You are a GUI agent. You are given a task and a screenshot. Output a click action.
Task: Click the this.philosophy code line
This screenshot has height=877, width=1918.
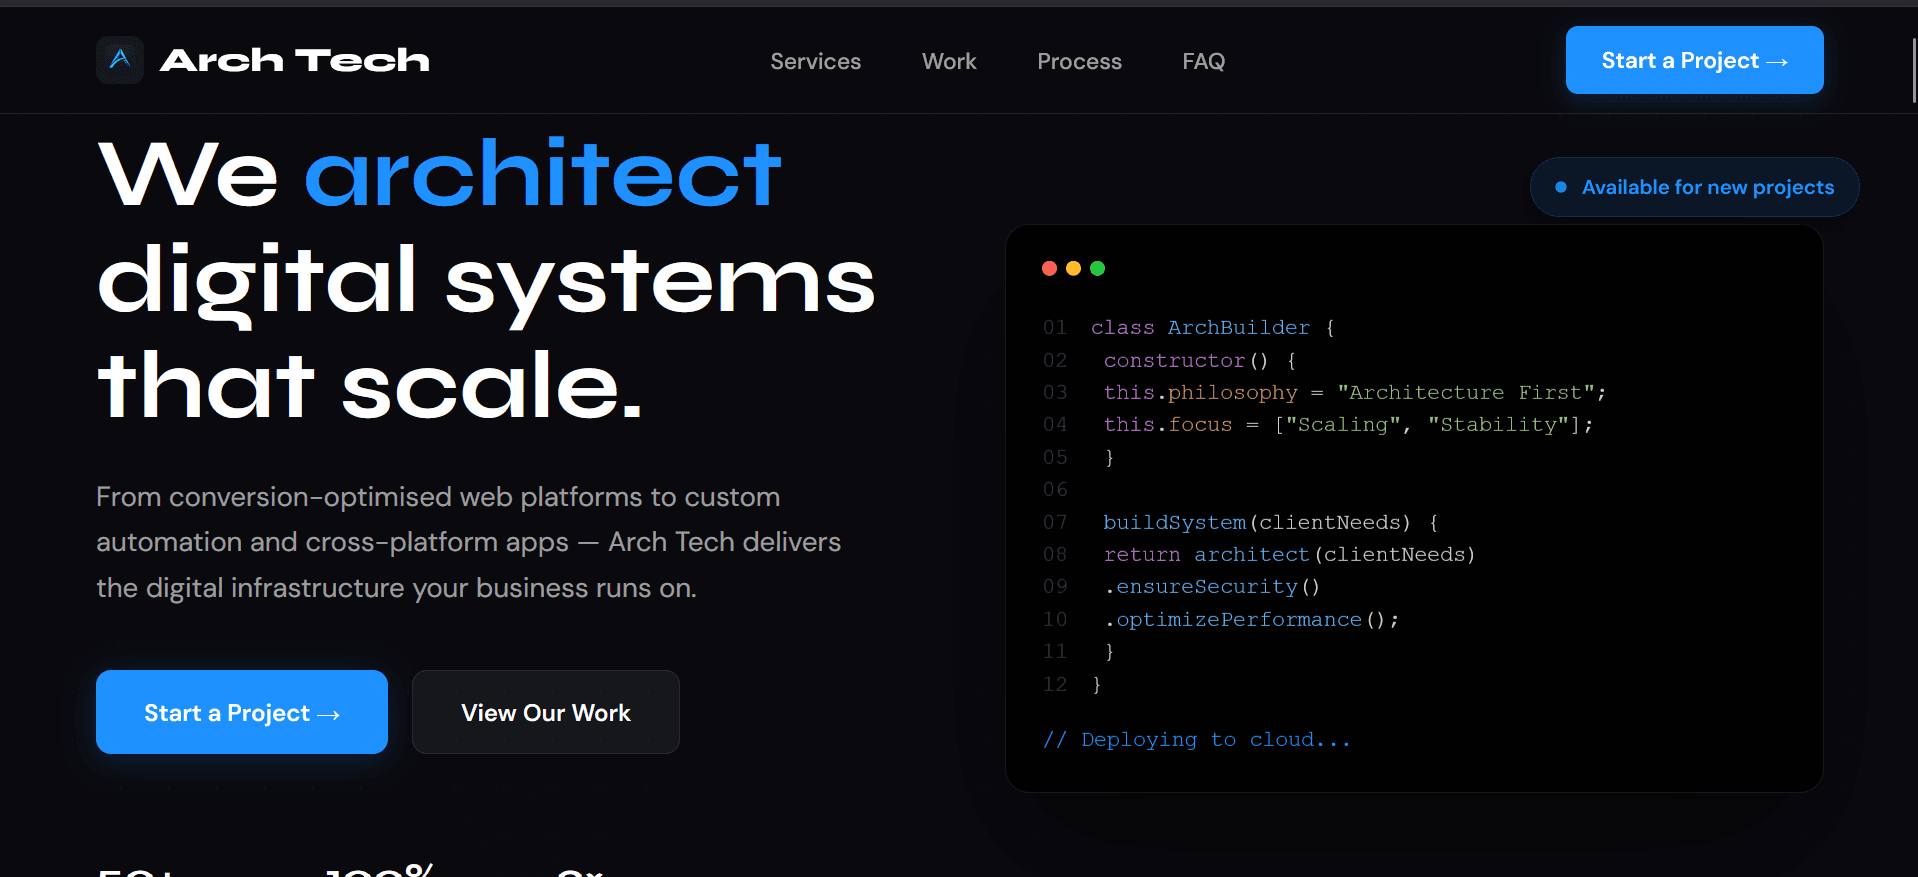click(x=1354, y=392)
